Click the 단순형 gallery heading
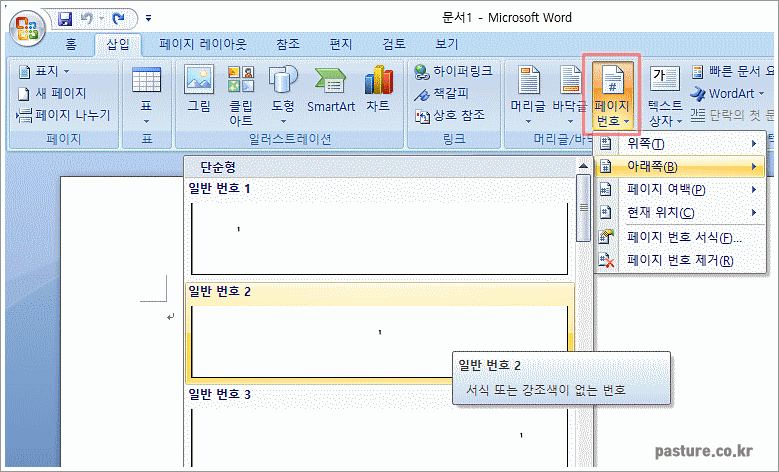The image size is (779, 472). click(218, 167)
